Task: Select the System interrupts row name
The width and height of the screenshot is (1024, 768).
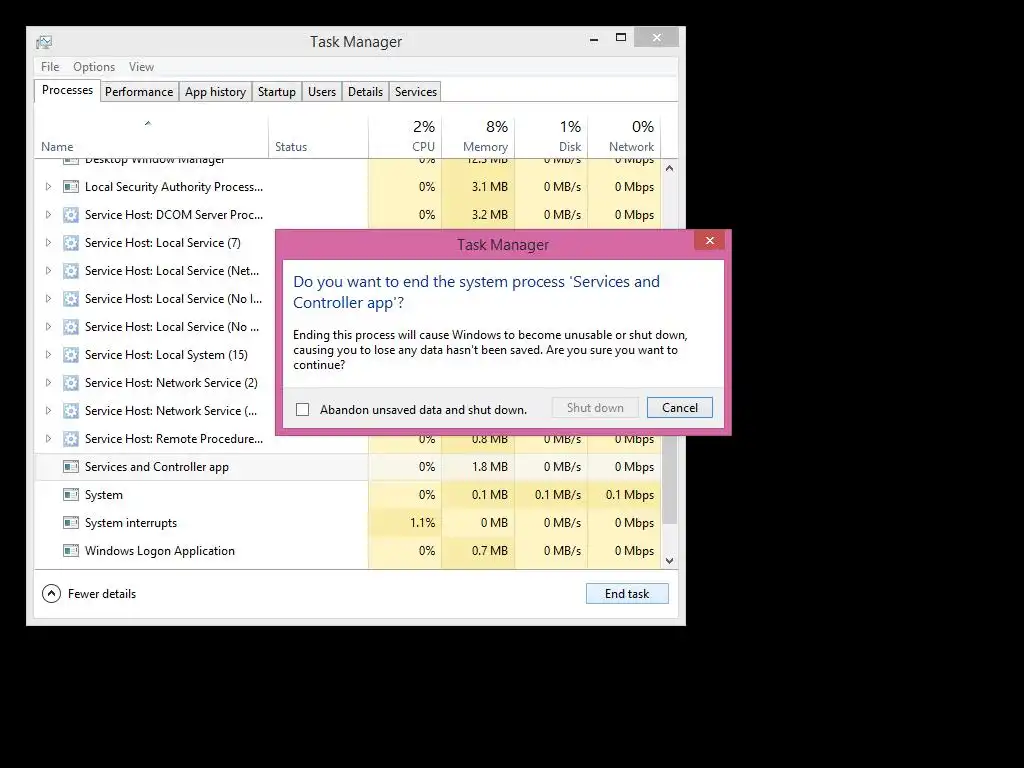Action: (x=131, y=523)
